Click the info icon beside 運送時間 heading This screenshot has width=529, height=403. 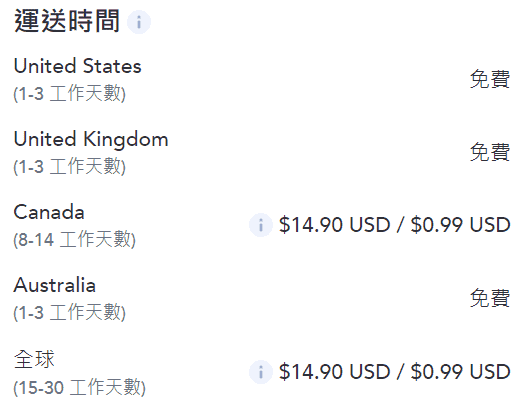pyautogui.click(x=139, y=22)
